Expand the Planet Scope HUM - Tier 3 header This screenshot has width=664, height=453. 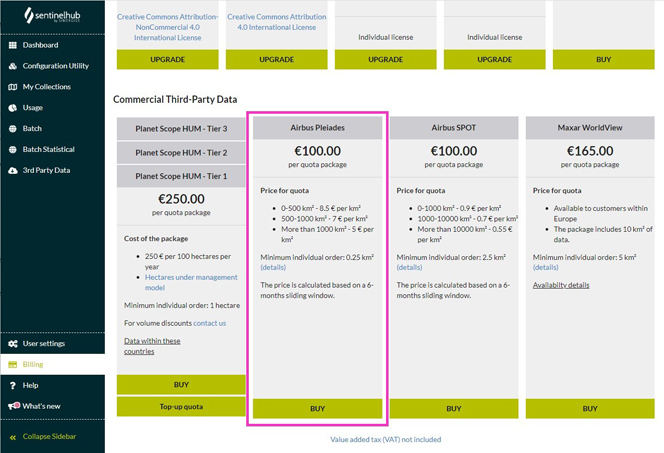[x=181, y=129]
